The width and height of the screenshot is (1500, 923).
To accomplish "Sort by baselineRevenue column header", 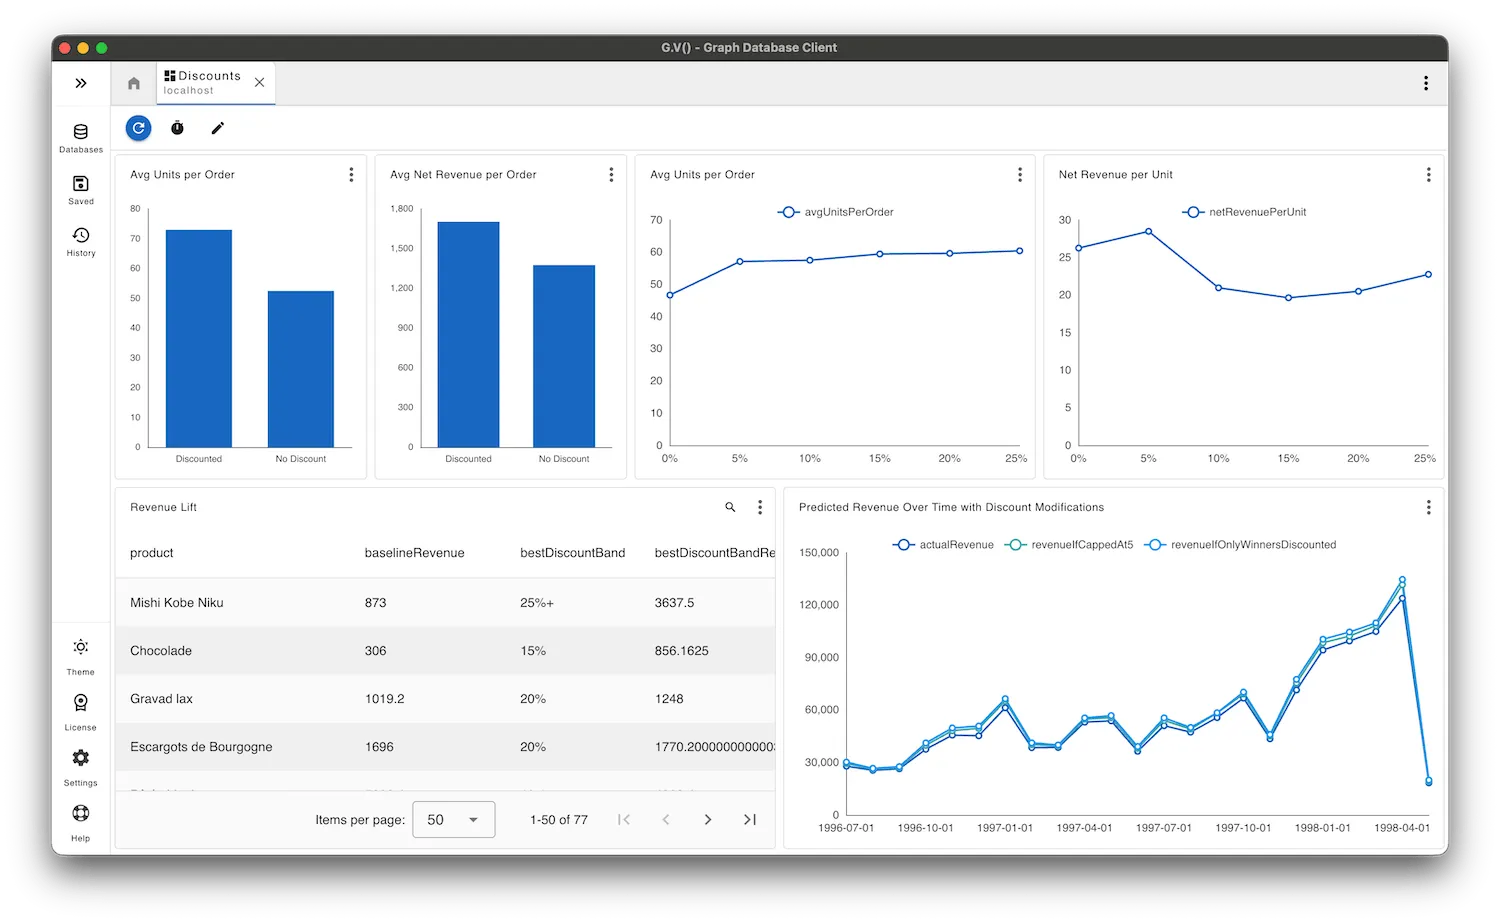I will [x=414, y=553].
